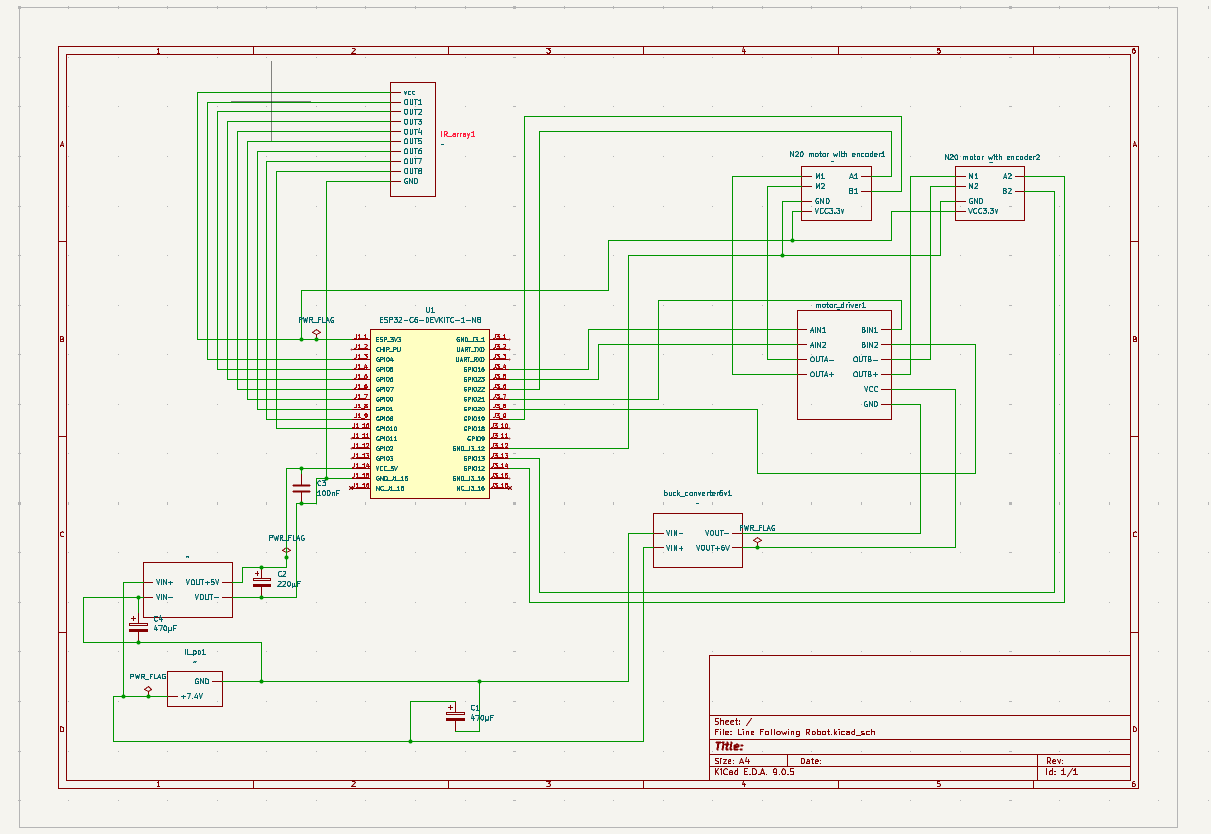The width and height of the screenshot is (1211, 834).
Task: Click the N20 motor with encoder2 block
Action: [x=989, y=192]
